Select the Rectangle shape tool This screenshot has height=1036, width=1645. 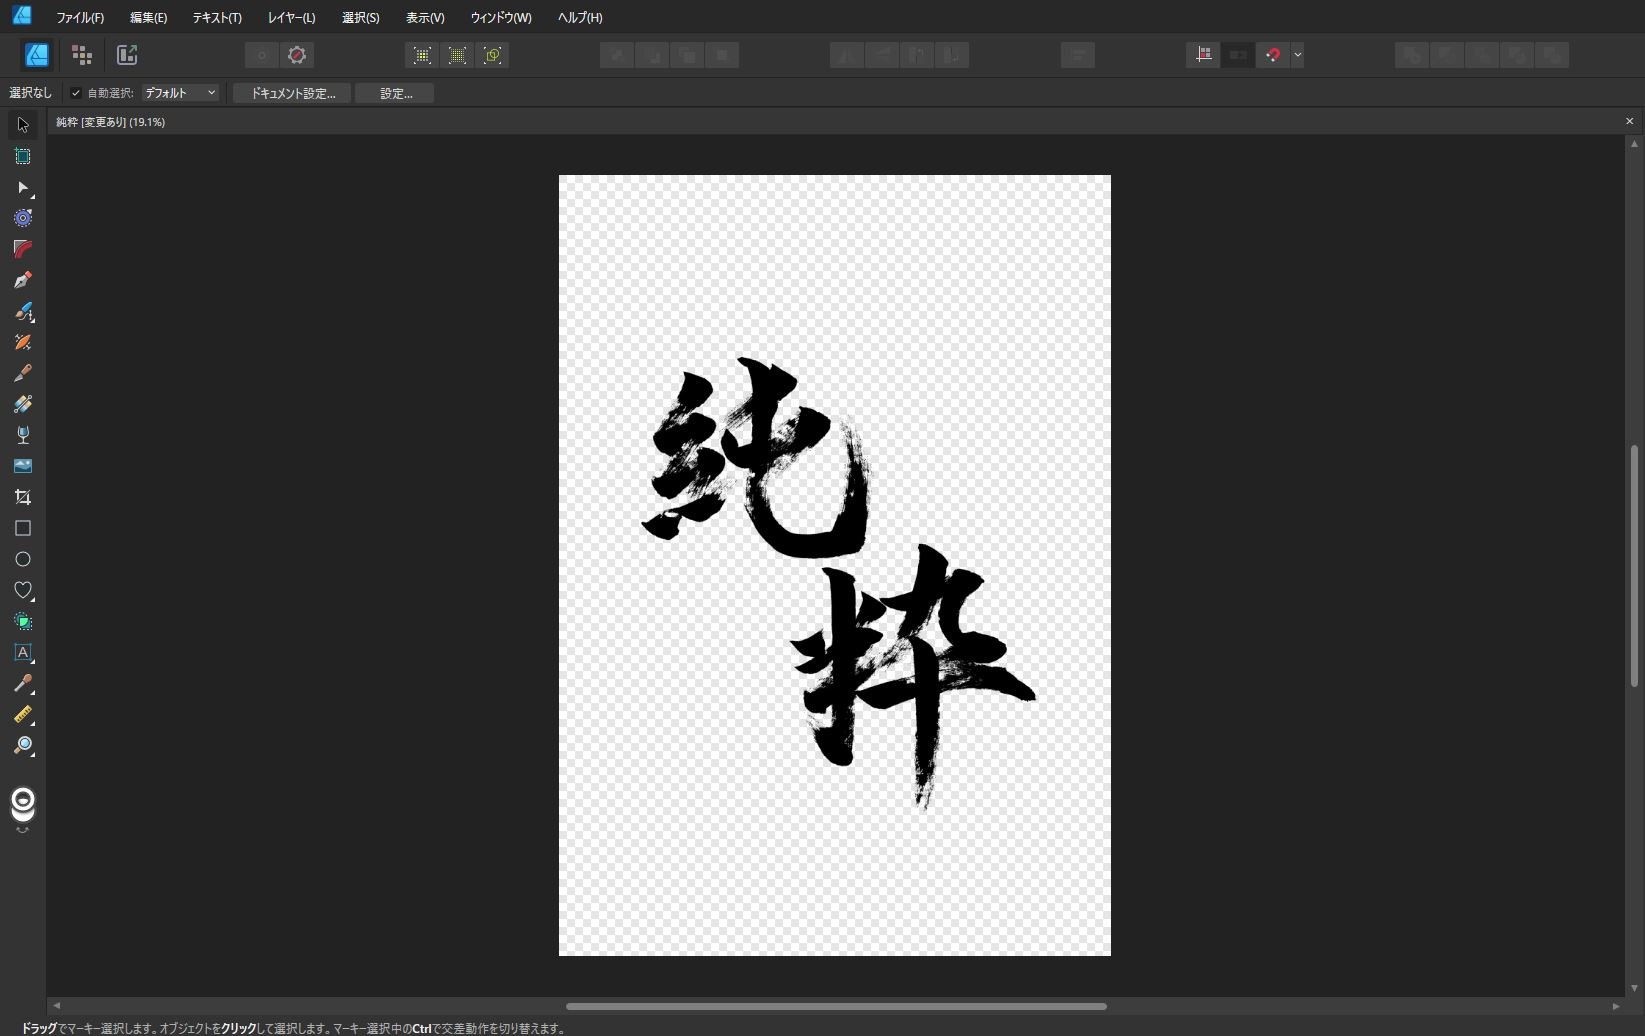[x=22, y=528]
